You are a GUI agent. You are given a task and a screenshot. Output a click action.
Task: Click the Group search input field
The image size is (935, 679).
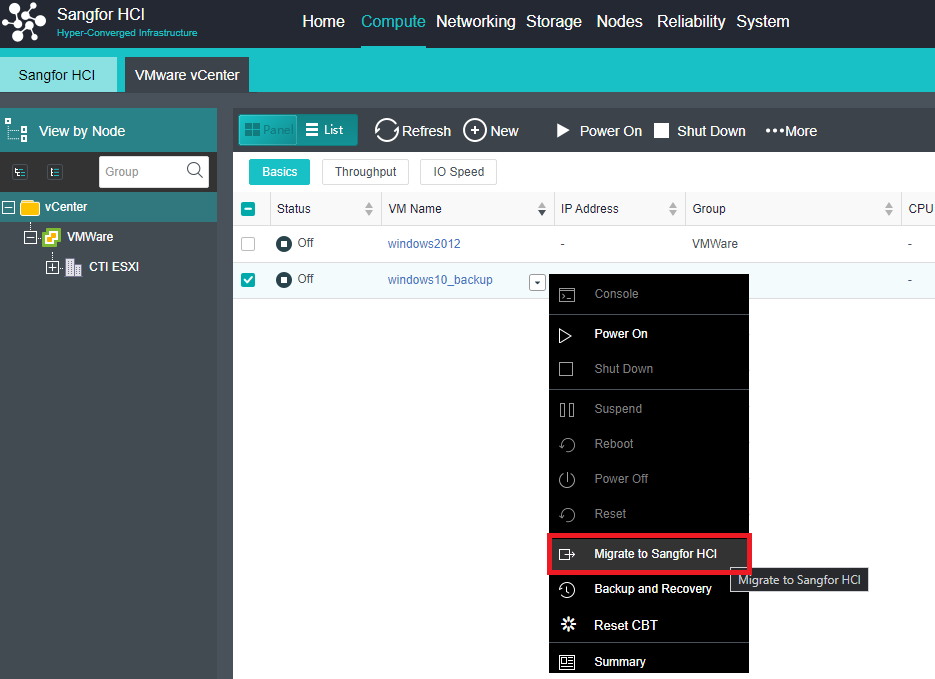(140, 172)
